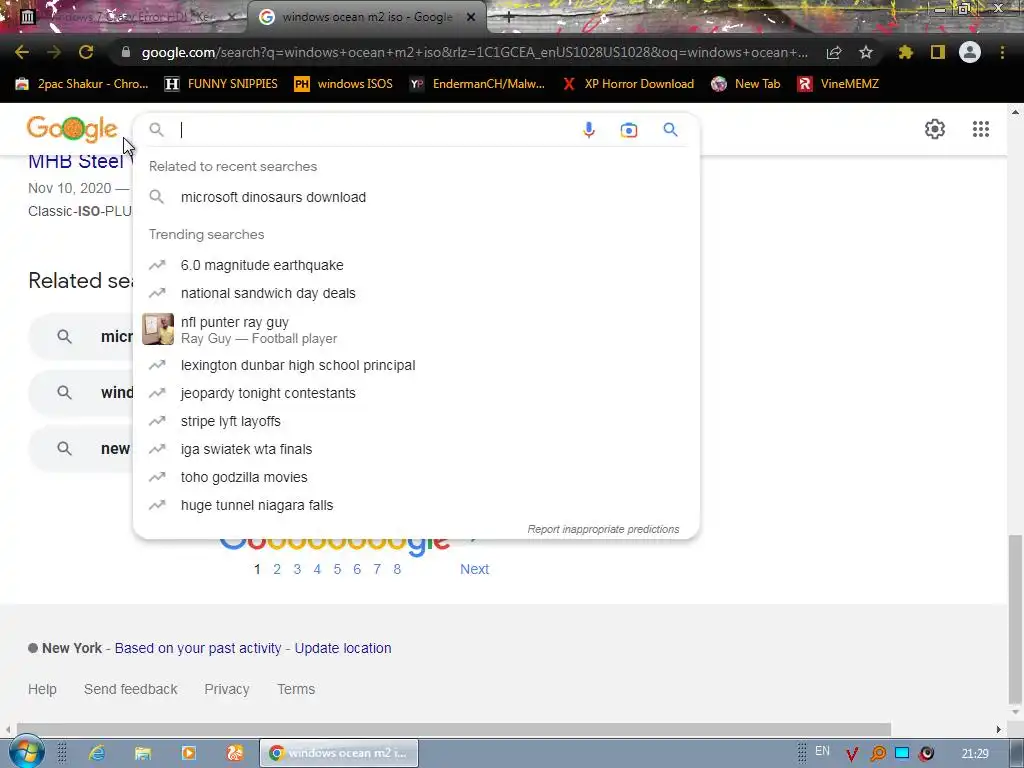Open a new tab with plus button
This screenshot has height=768, width=1024.
coord(509,18)
